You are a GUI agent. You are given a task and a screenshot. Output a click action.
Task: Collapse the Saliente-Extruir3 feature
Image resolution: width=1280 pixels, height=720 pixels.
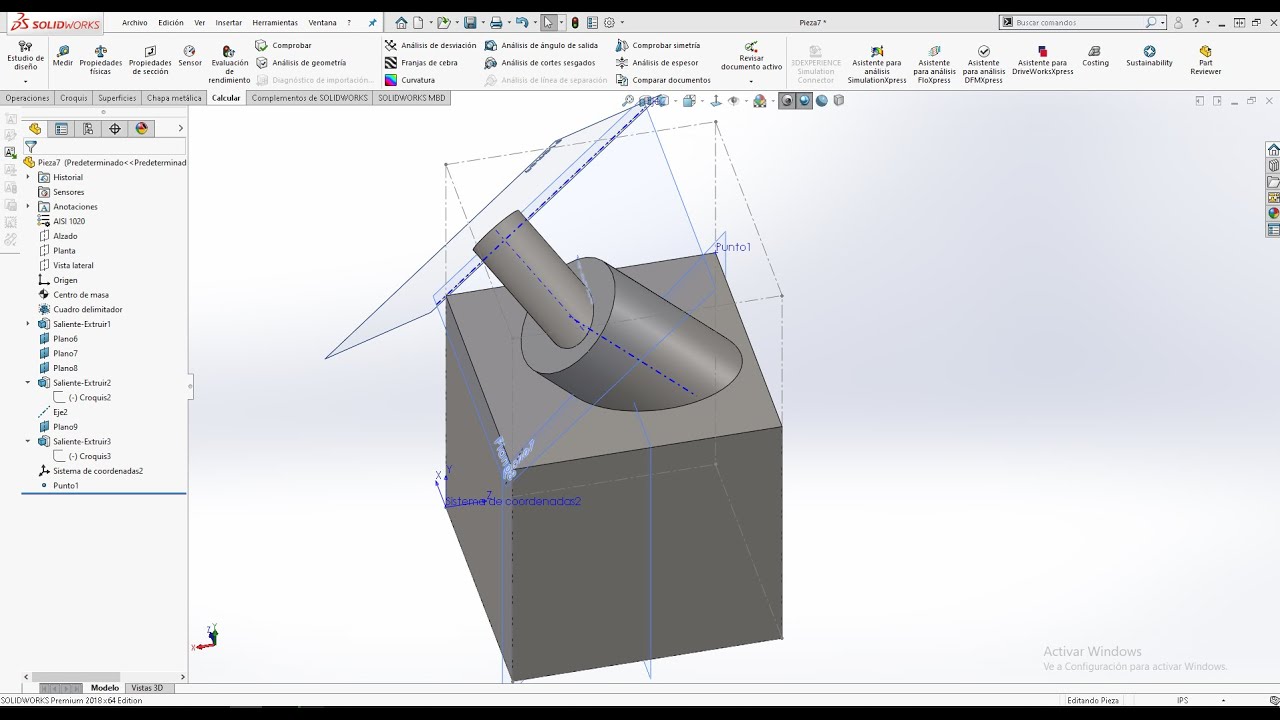[x=28, y=441]
